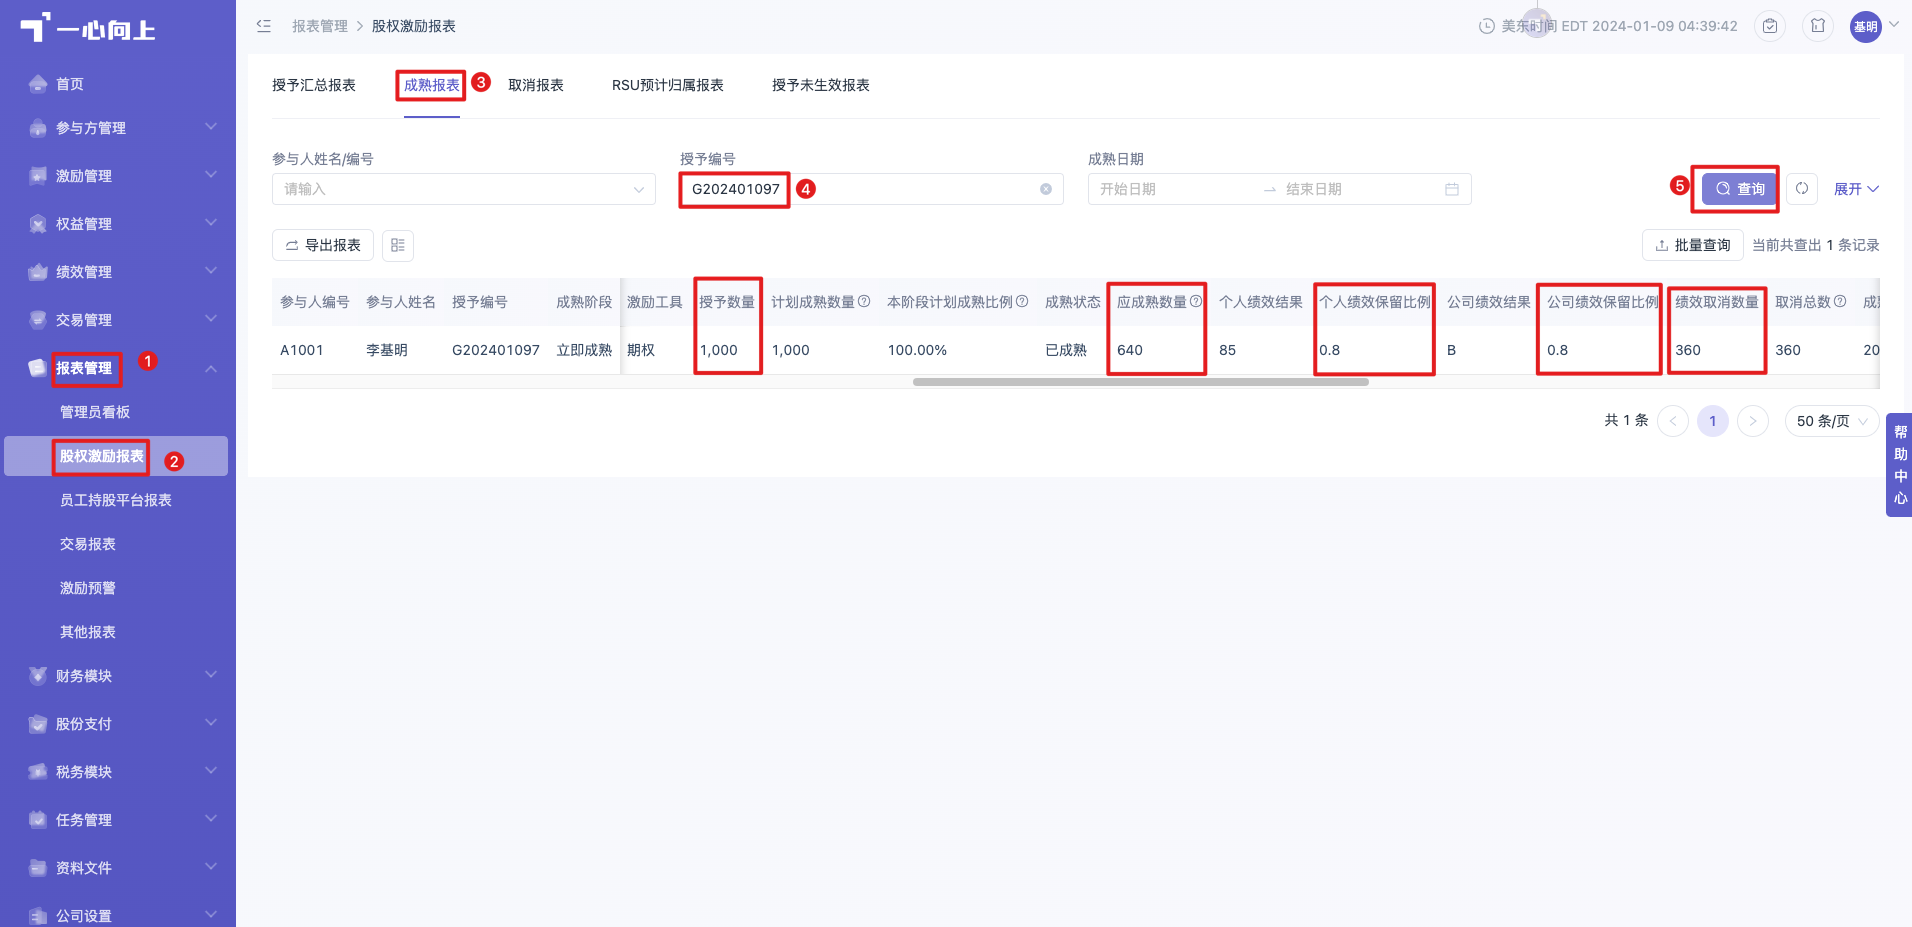Viewport: 1912px width, 927px height.
Task: Switch to the 授予未生效报表 tab
Action: pos(821,85)
